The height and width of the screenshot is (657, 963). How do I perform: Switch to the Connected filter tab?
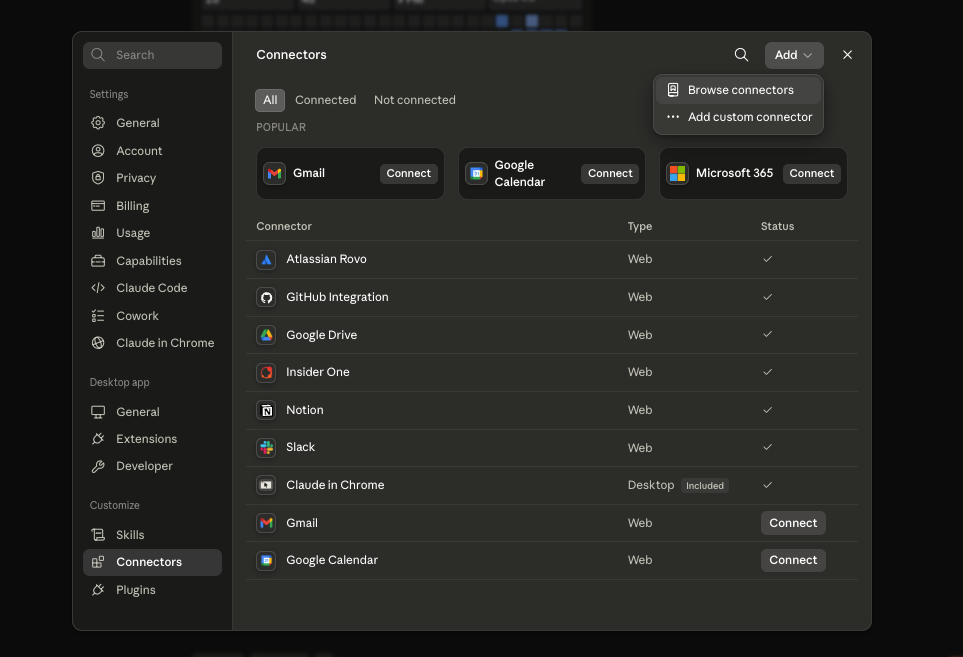click(326, 100)
